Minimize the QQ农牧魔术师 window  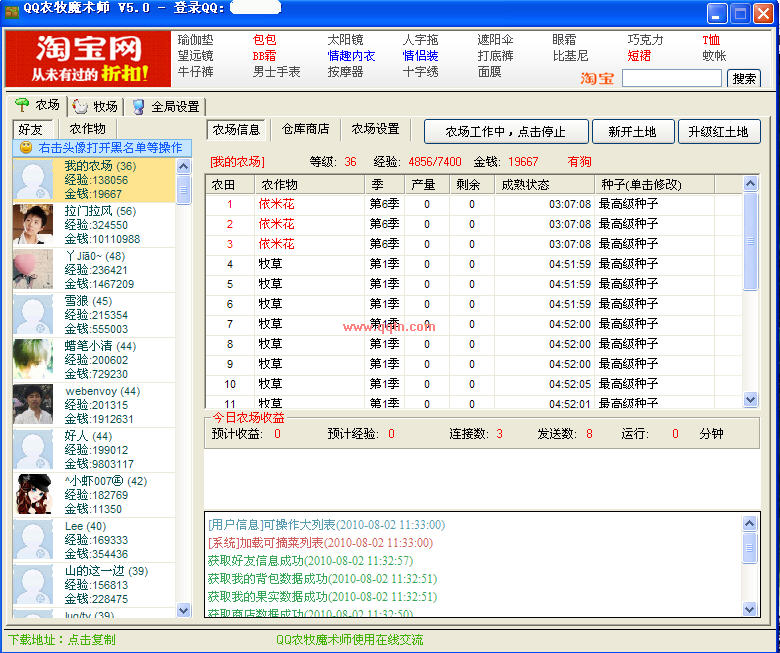pos(716,13)
